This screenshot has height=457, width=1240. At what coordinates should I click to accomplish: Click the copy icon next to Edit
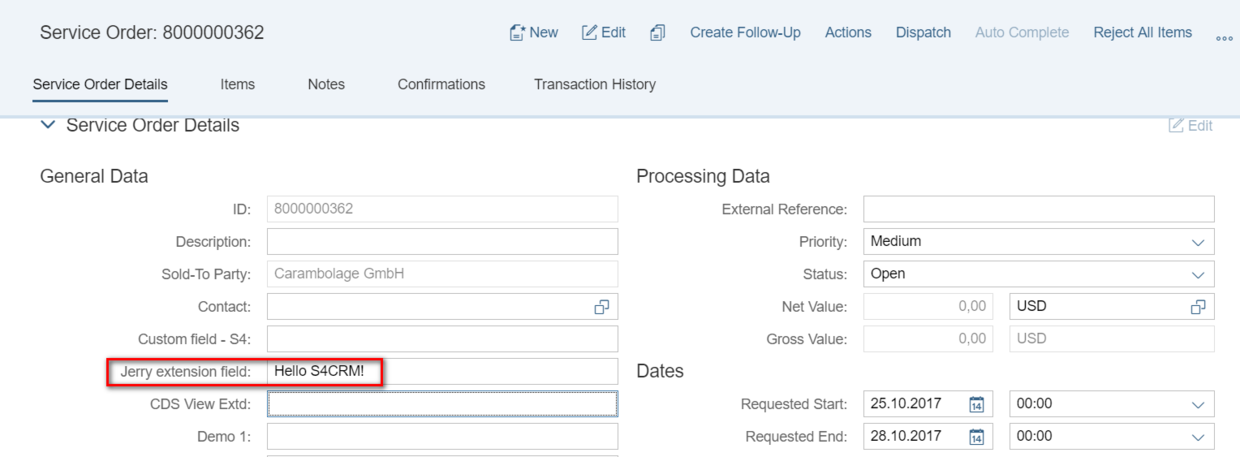658,33
